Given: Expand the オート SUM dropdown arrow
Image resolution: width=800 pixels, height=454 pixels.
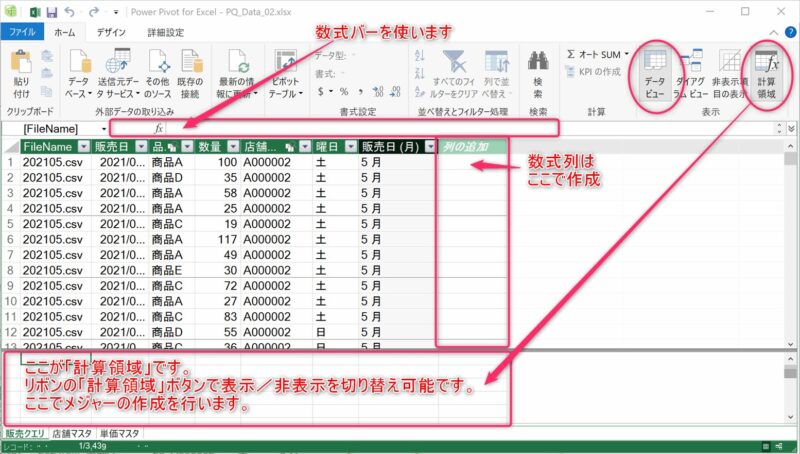Looking at the screenshot, I should (x=627, y=54).
